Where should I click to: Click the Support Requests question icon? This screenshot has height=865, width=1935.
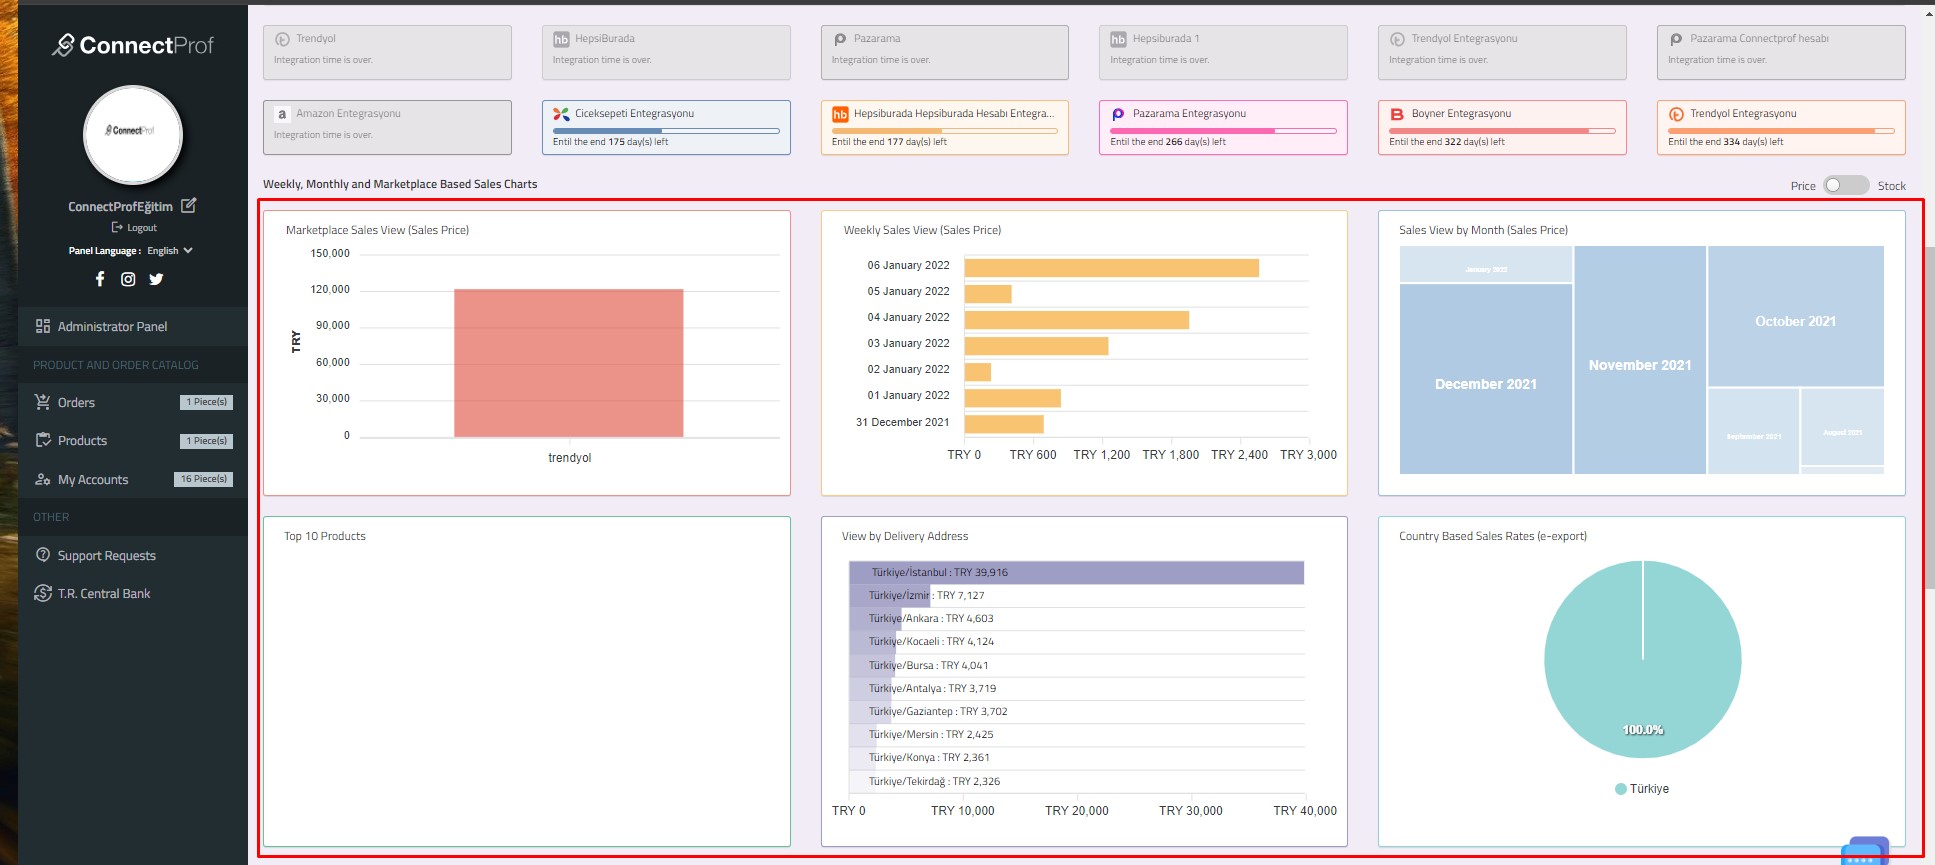point(43,555)
